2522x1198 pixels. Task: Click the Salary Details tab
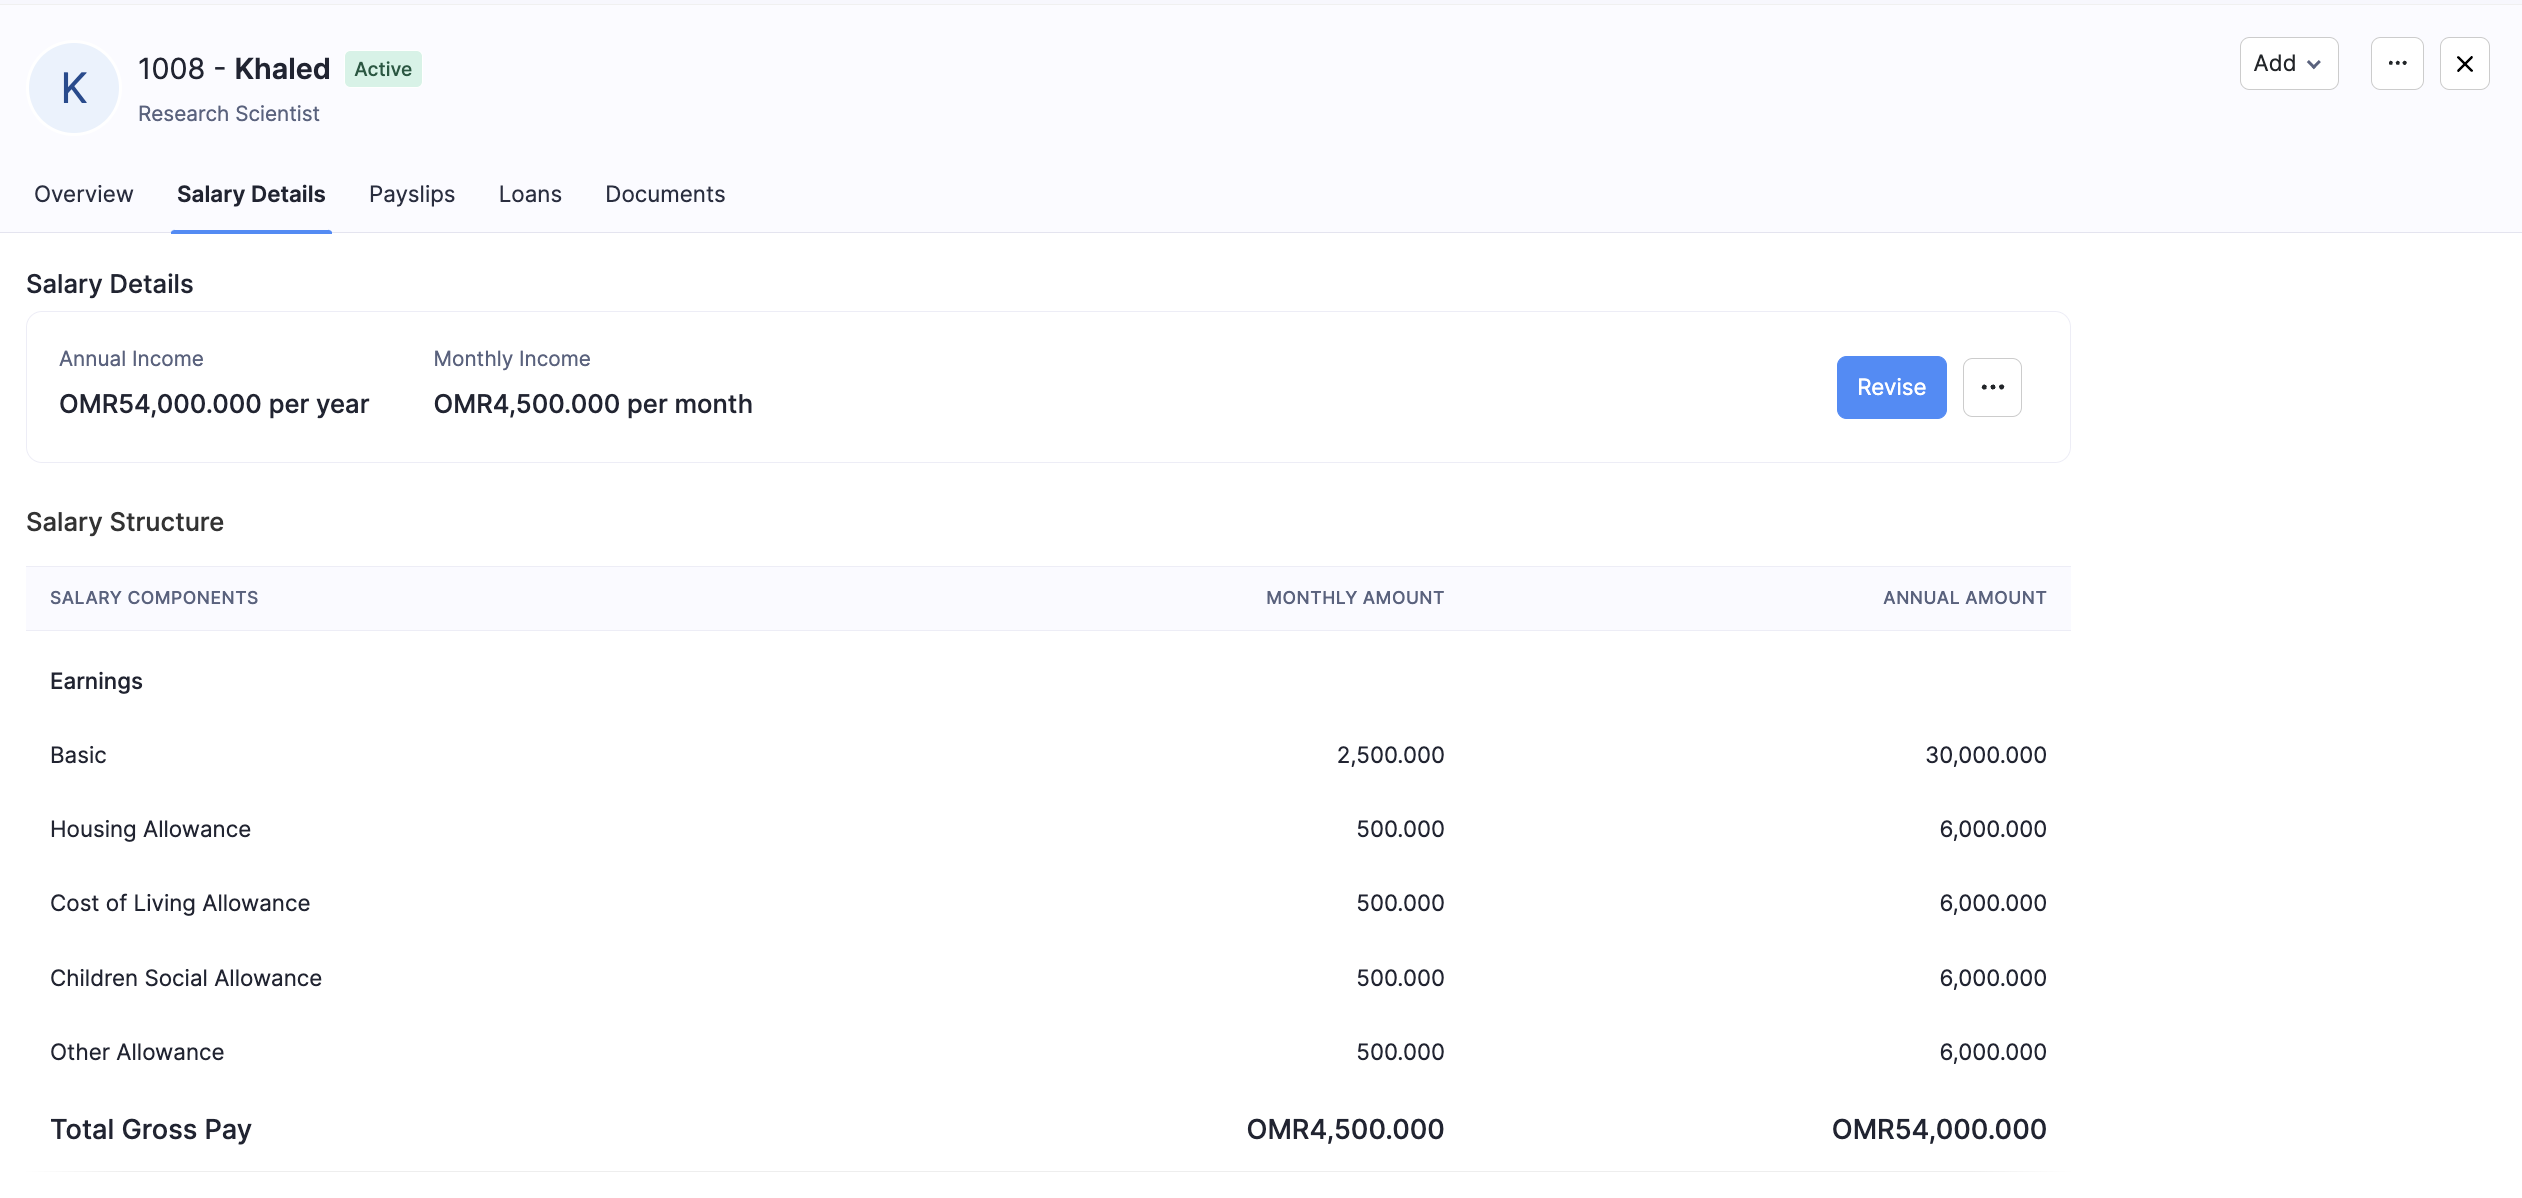coord(251,194)
